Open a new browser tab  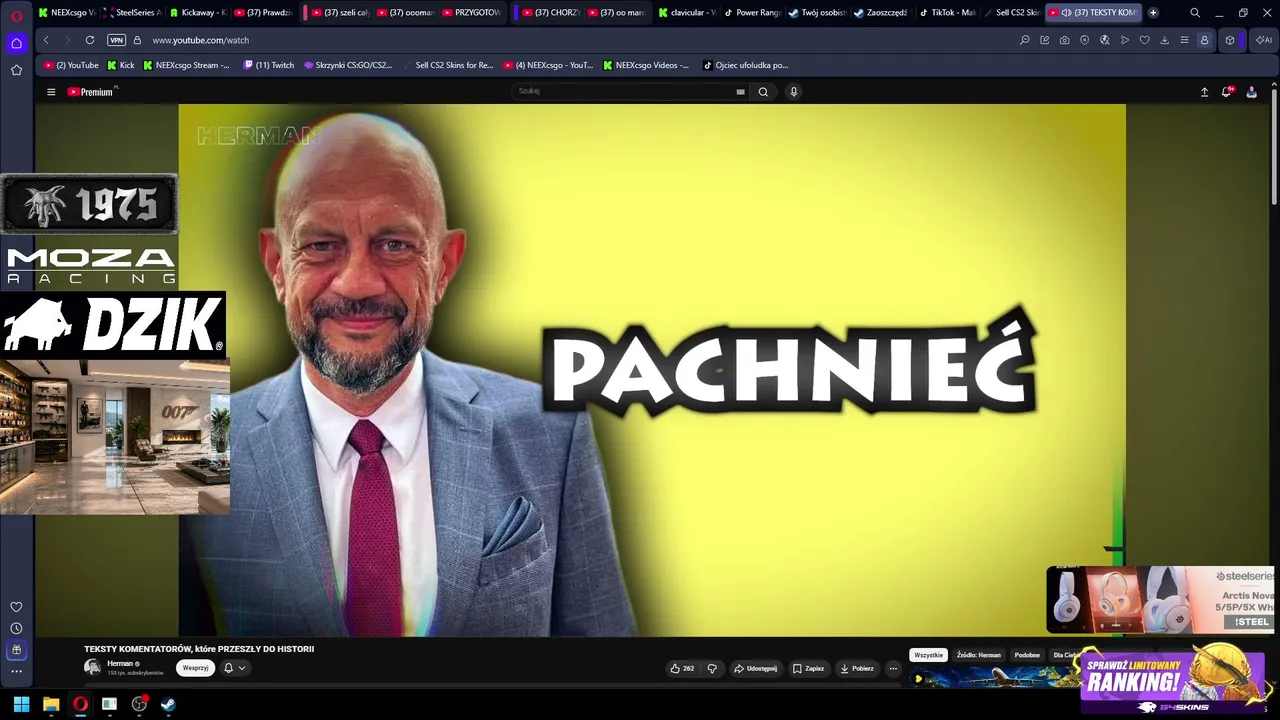coord(1153,13)
